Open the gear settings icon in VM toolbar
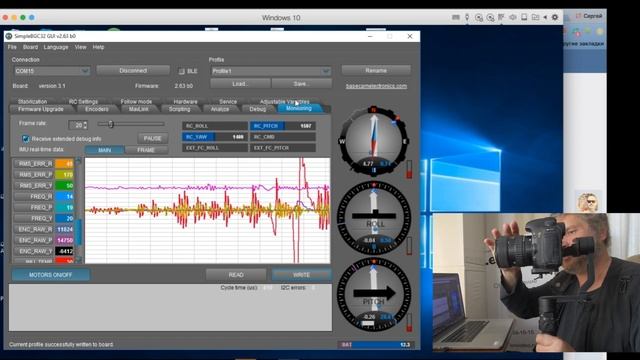The image size is (640, 360). pos(555,17)
